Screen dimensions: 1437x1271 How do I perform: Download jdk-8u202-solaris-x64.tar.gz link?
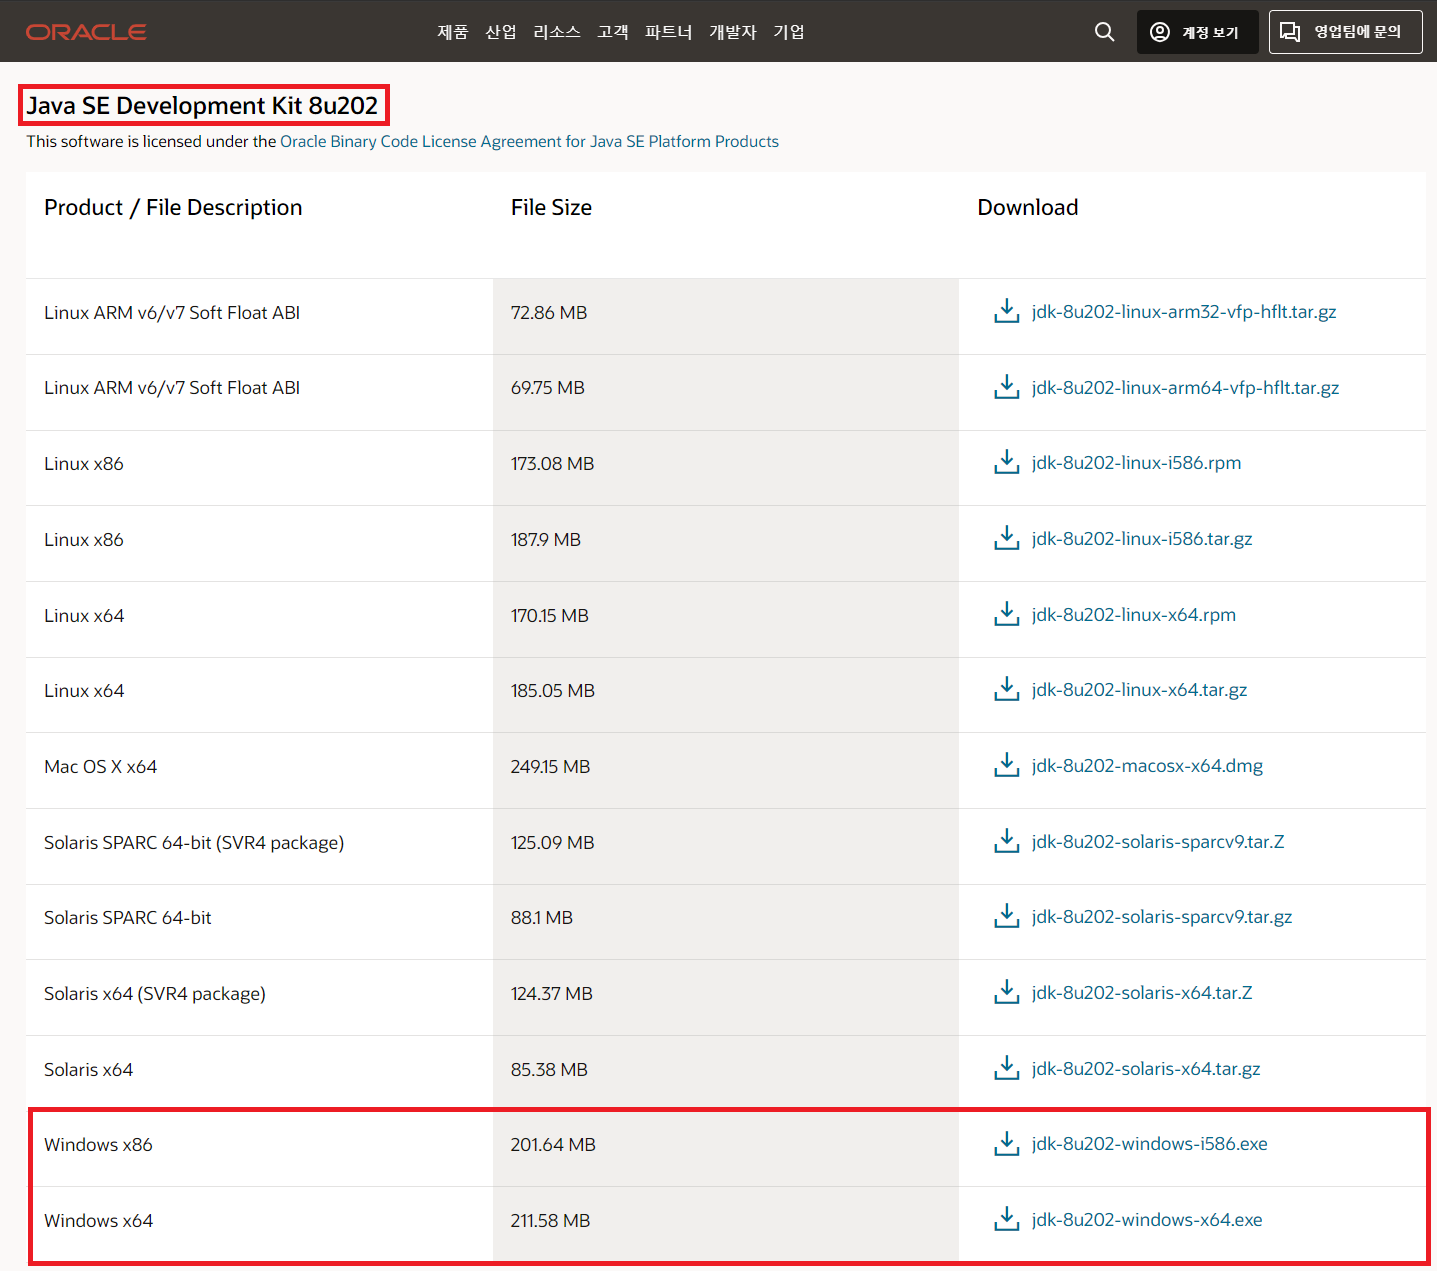[x=1146, y=1068]
